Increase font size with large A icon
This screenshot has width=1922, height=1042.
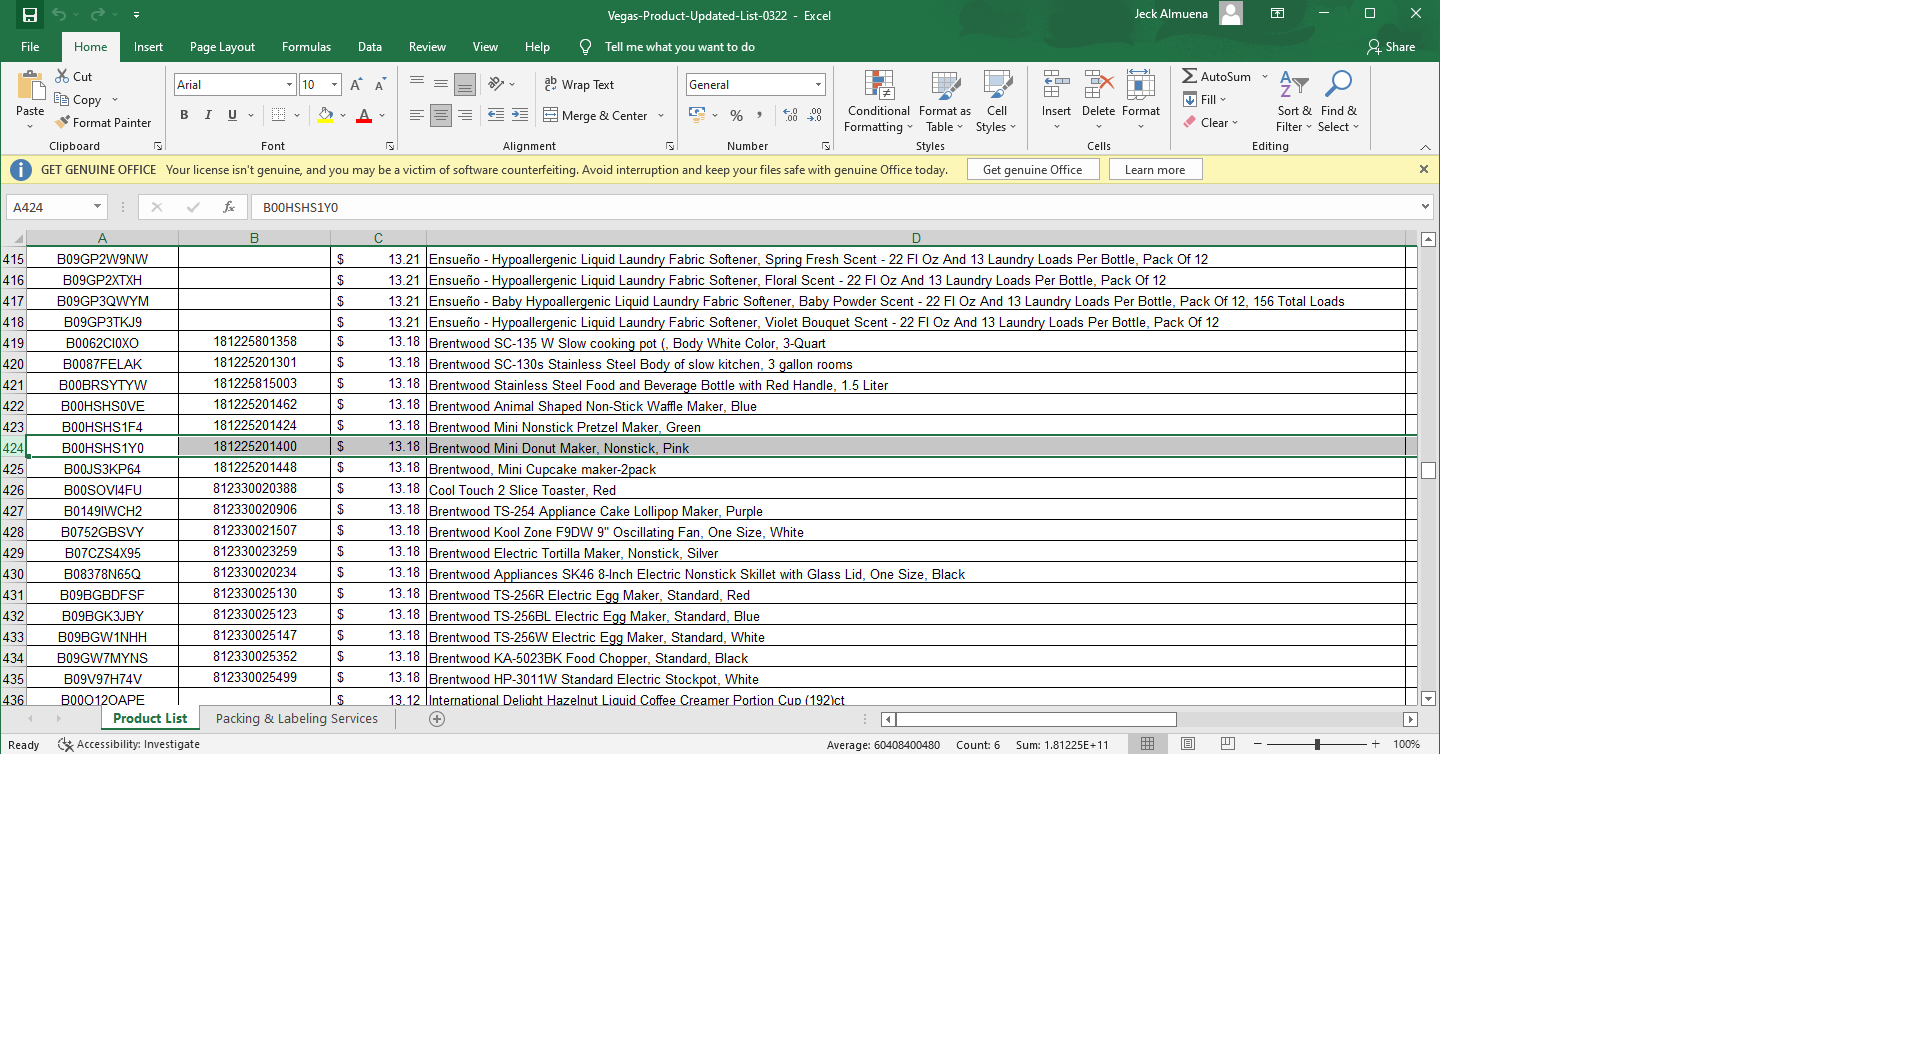356,85
